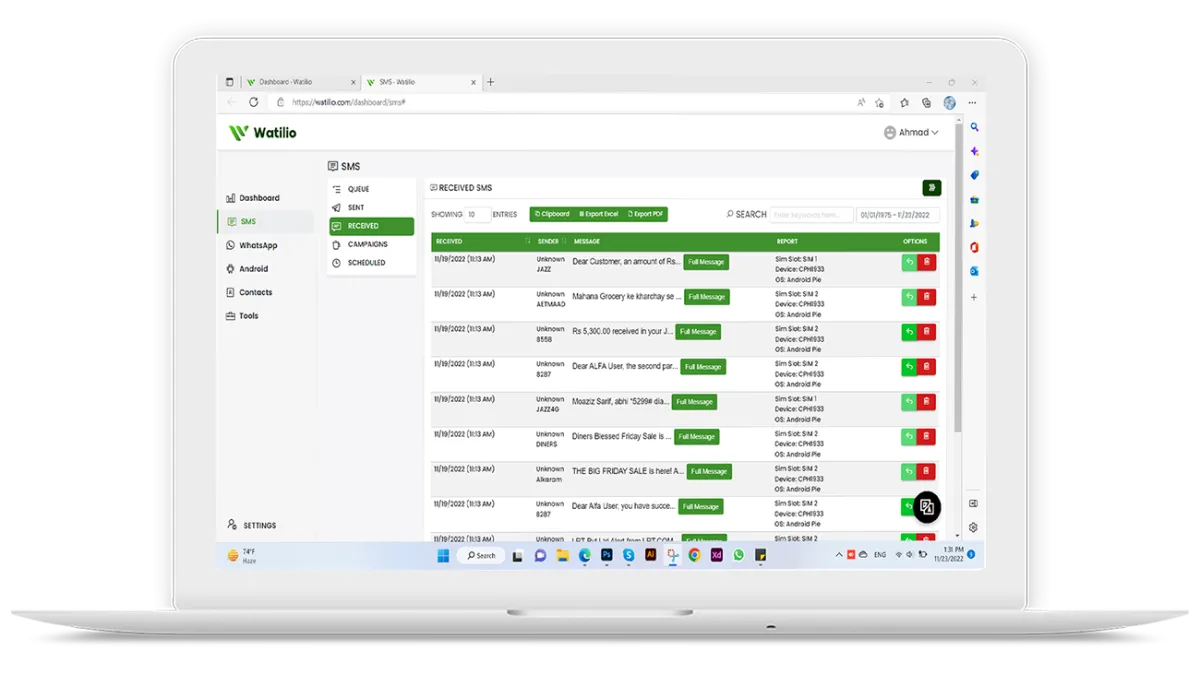The width and height of the screenshot is (1200, 674).
Task: Click the floating black translate button
Action: (927, 507)
